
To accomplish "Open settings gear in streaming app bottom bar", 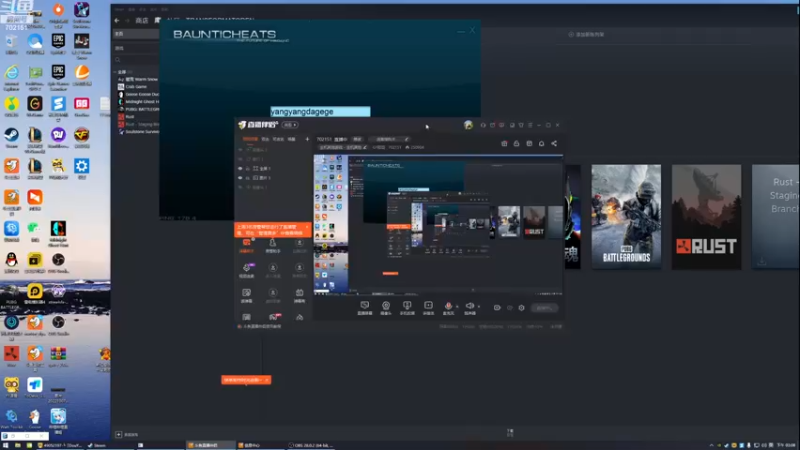I will (521, 308).
